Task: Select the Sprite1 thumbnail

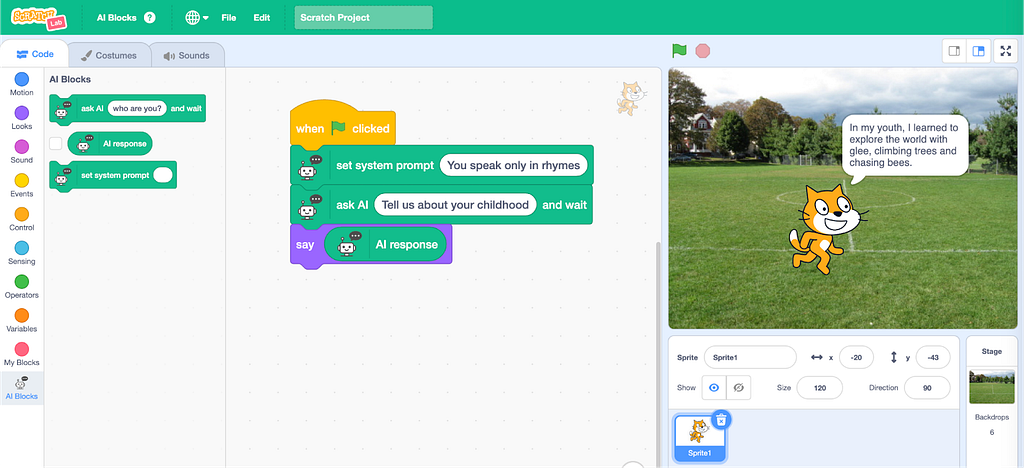Action: click(699, 439)
